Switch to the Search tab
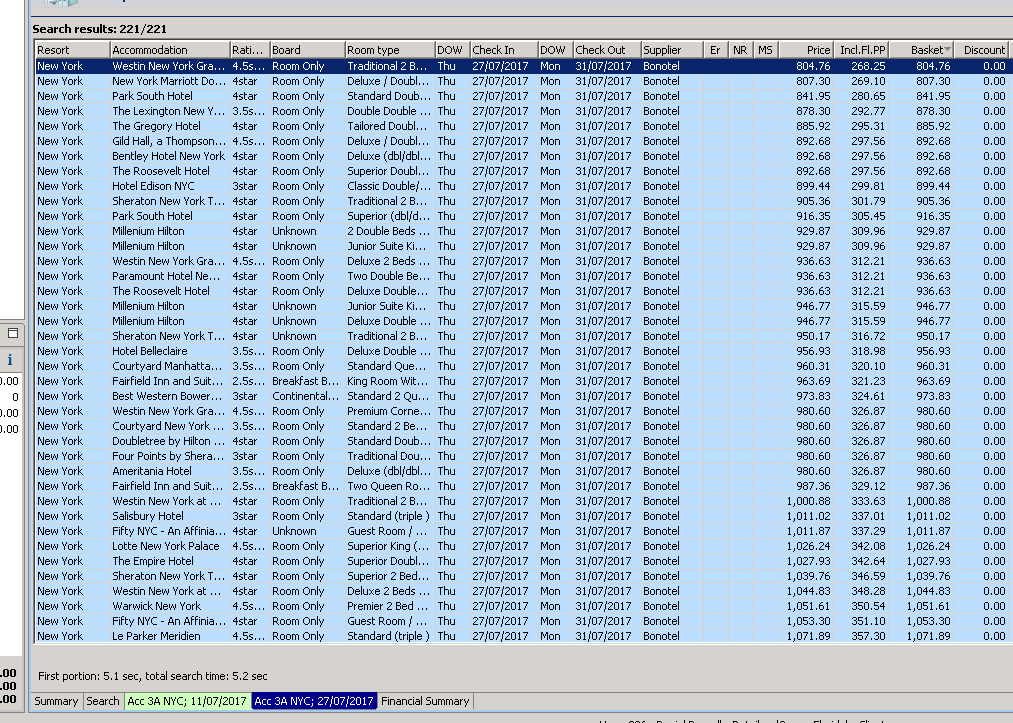 [103, 701]
